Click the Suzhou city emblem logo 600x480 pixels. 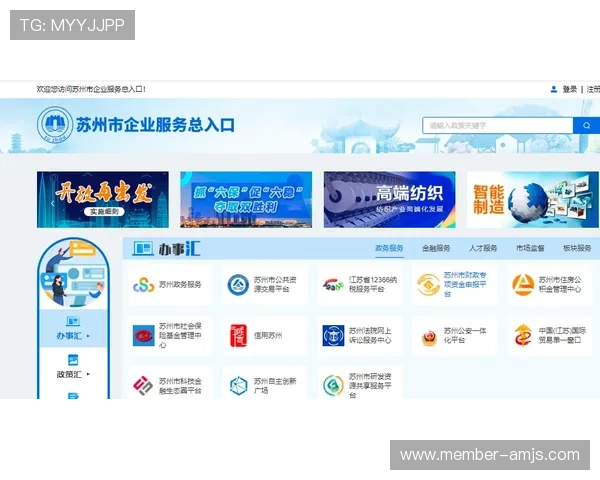[x=55, y=124]
